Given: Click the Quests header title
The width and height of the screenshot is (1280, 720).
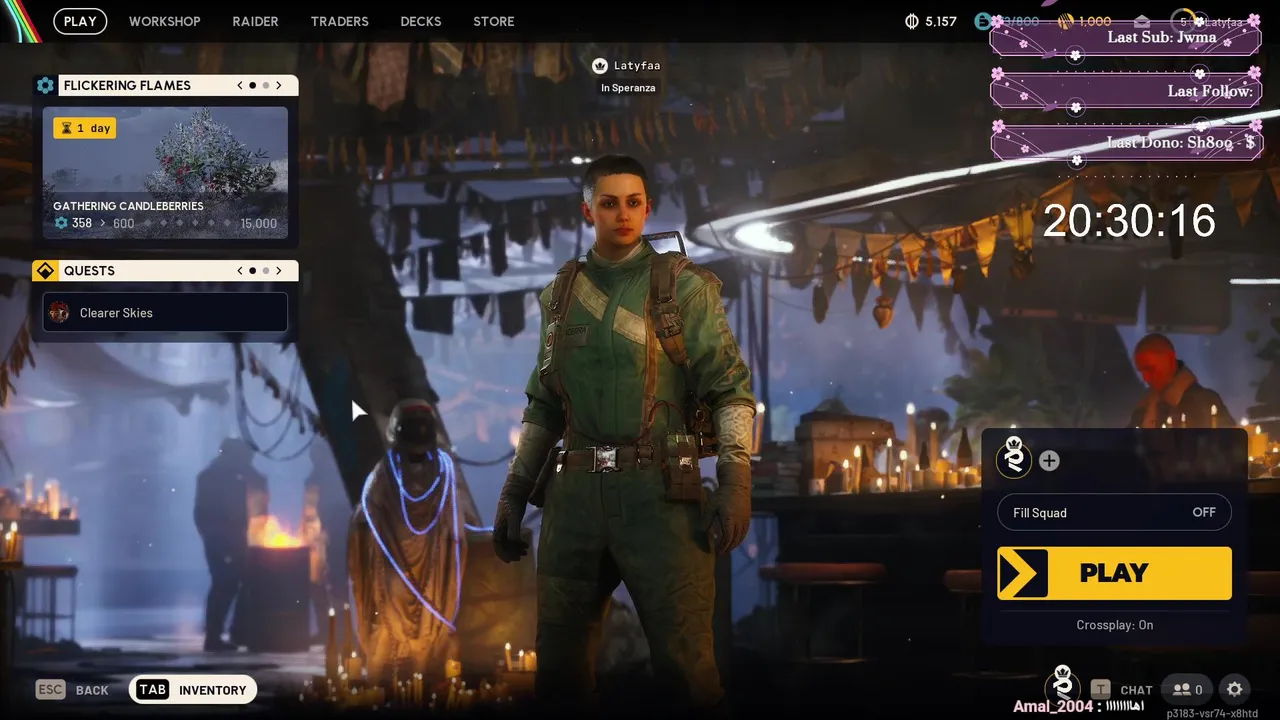Looking at the screenshot, I should (x=89, y=271).
